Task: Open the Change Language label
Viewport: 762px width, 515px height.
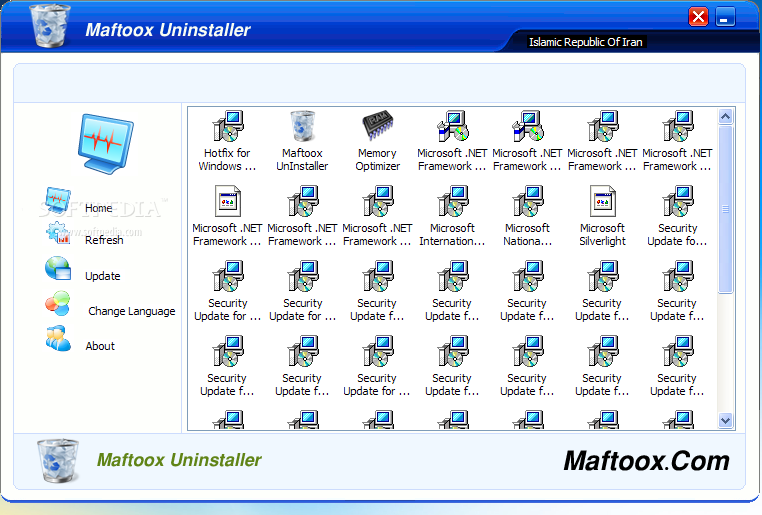Action: pyautogui.click(x=132, y=311)
